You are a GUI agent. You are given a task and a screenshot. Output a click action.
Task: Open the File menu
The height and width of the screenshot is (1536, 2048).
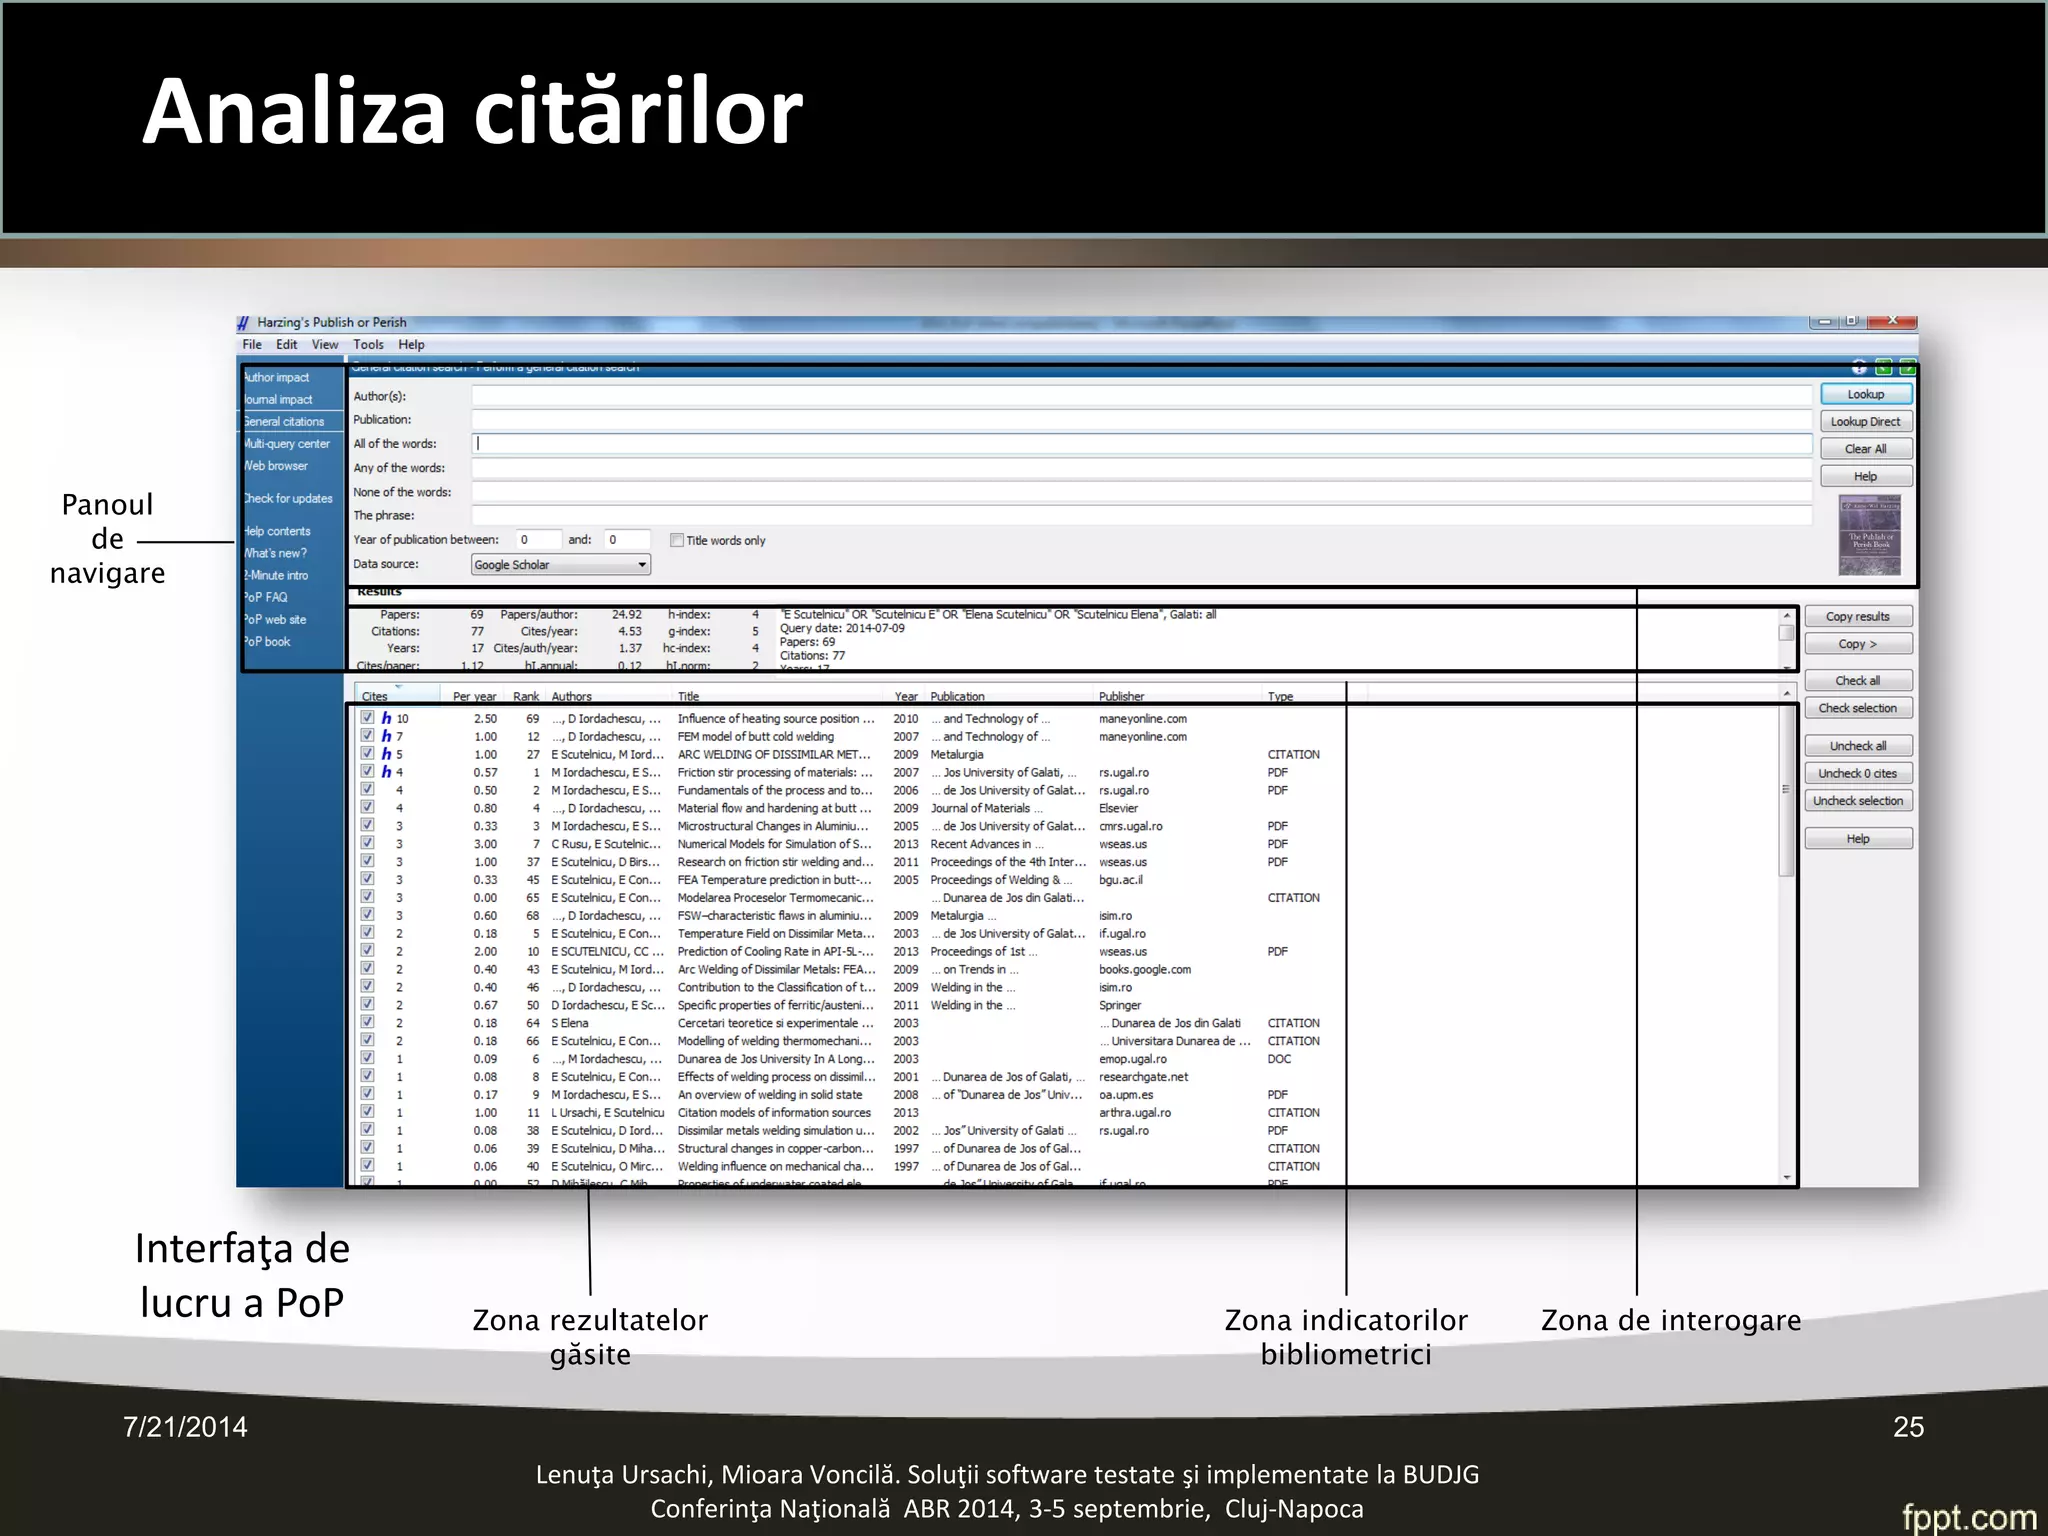click(252, 345)
